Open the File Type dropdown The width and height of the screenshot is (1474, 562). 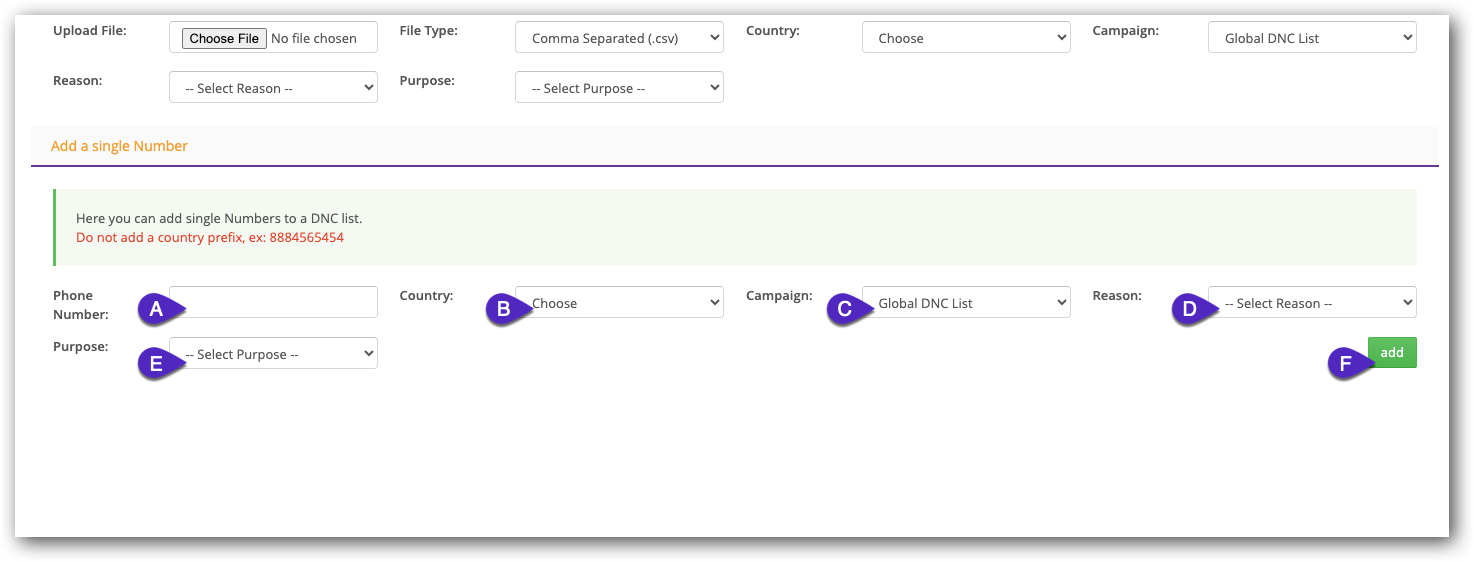click(619, 38)
